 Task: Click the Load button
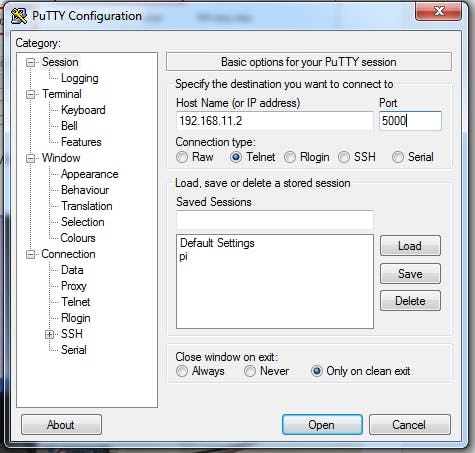pyautogui.click(x=410, y=246)
